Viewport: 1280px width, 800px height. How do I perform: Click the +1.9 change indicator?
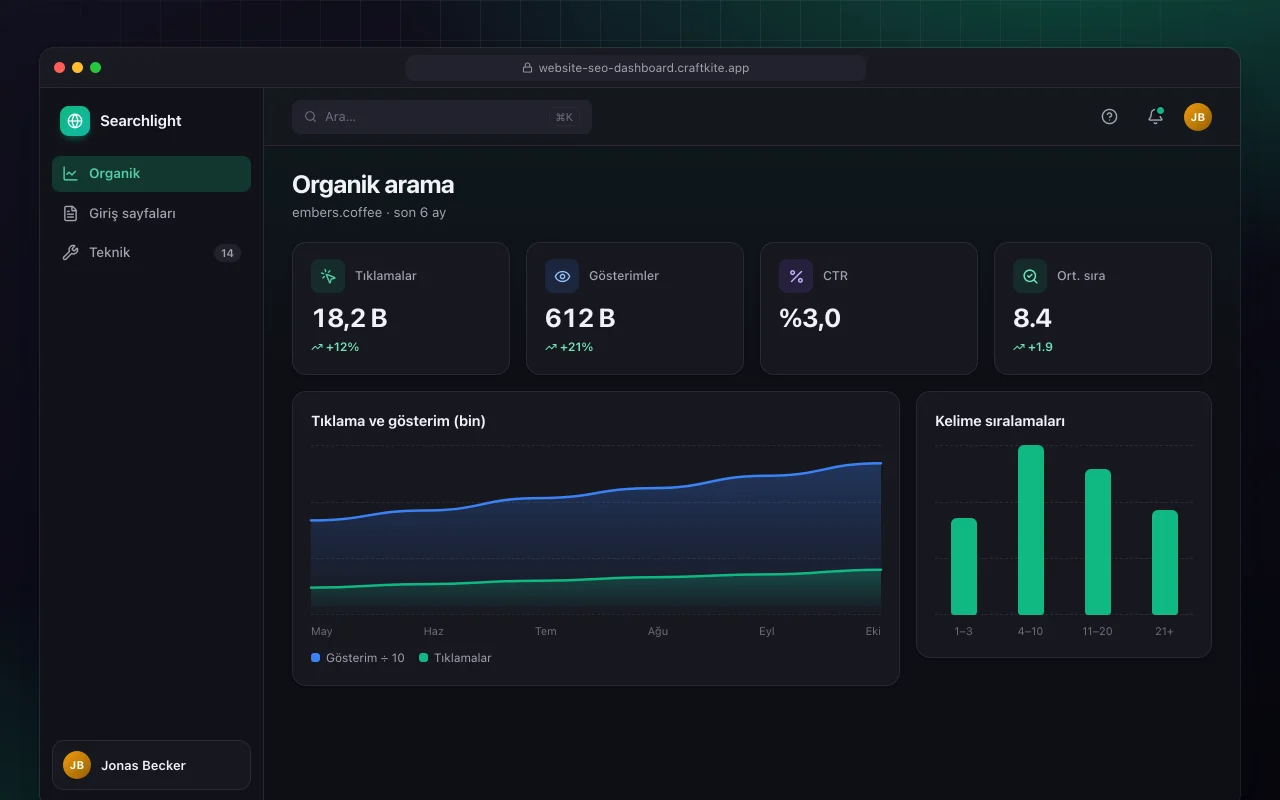click(1033, 347)
